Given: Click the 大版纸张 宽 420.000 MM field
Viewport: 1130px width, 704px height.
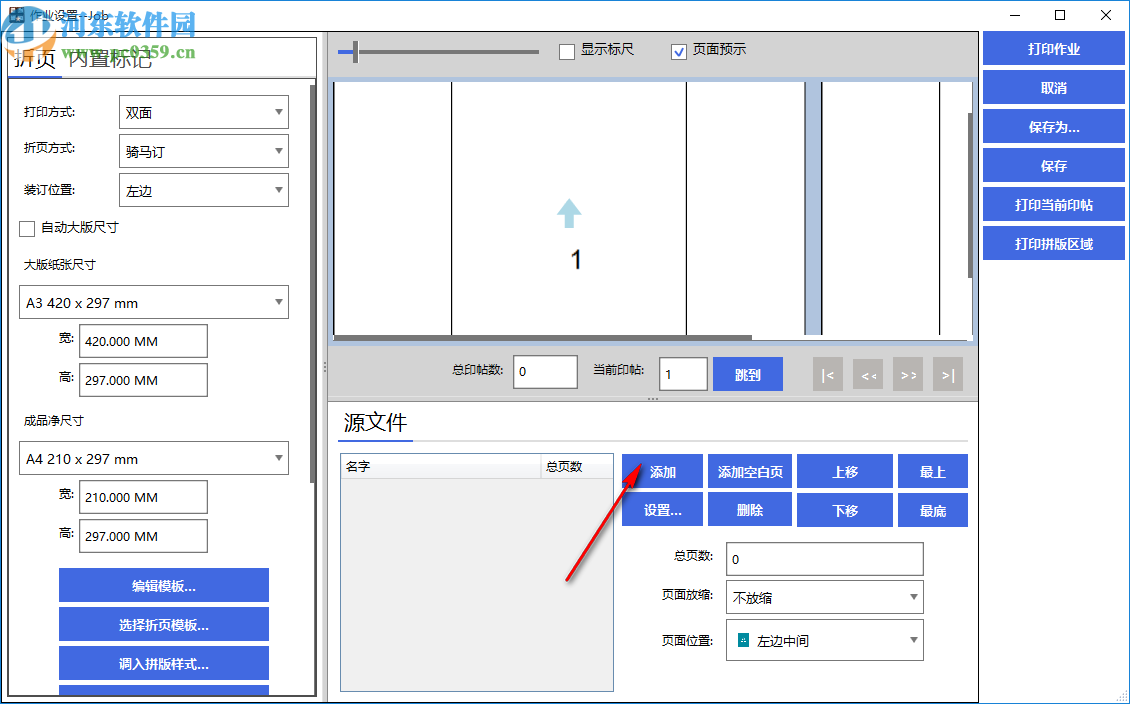Looking at the screenshot, I should (x=143, y=341).
